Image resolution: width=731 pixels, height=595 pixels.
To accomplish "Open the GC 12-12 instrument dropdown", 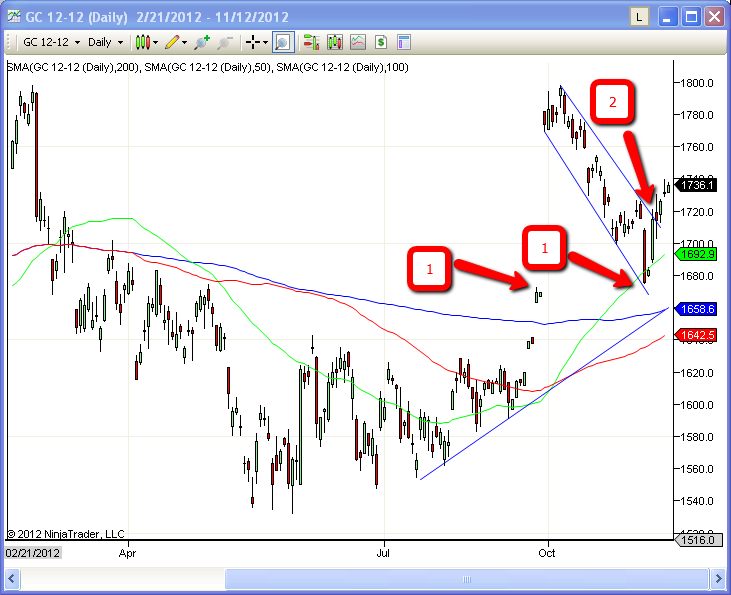I will [44, 42].
